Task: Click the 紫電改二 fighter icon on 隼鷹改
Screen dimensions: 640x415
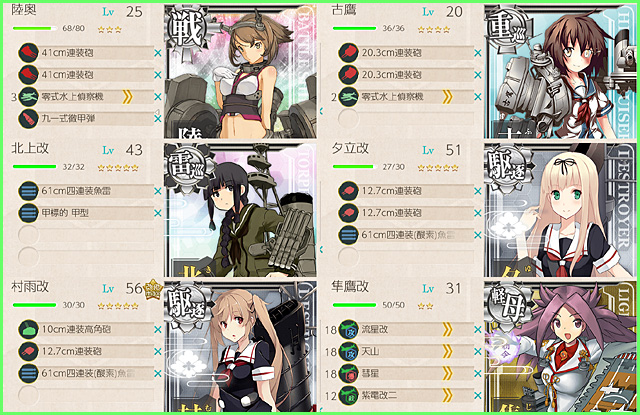Action: click(x=348, y=395)
